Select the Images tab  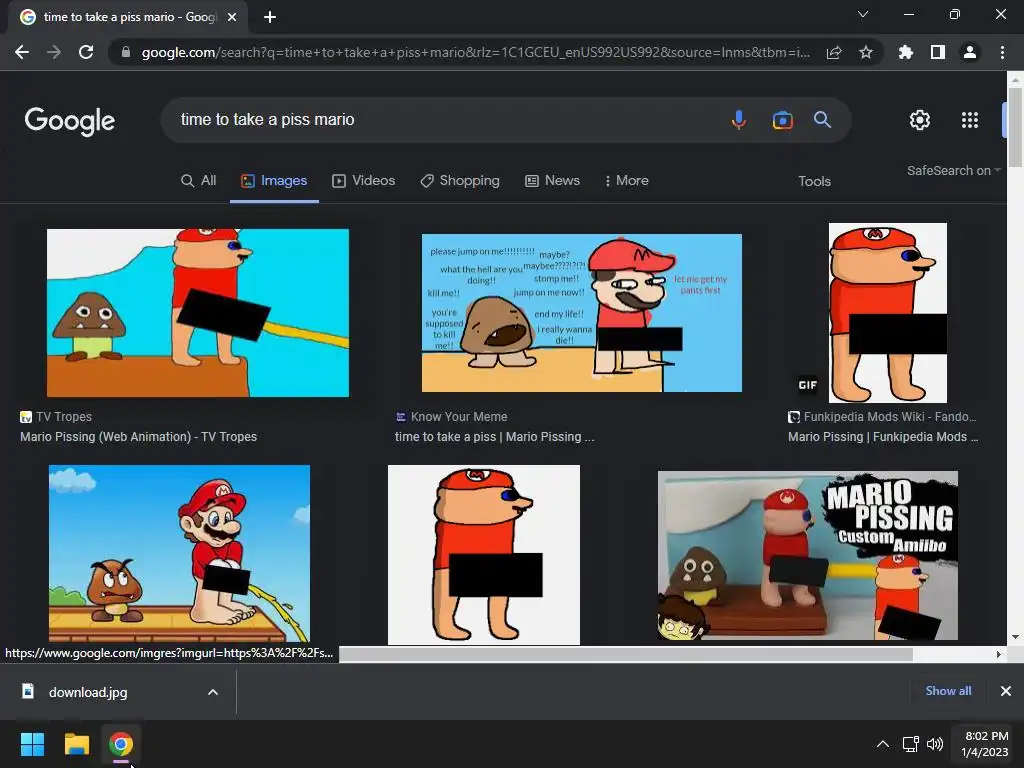tap(274, 181)
